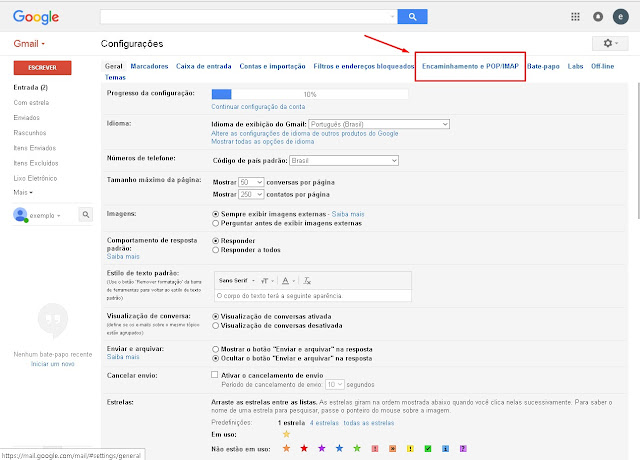640x460 pixels.
Task: Open Mostrar todas as opções de idioma
Action: (262, 142)
